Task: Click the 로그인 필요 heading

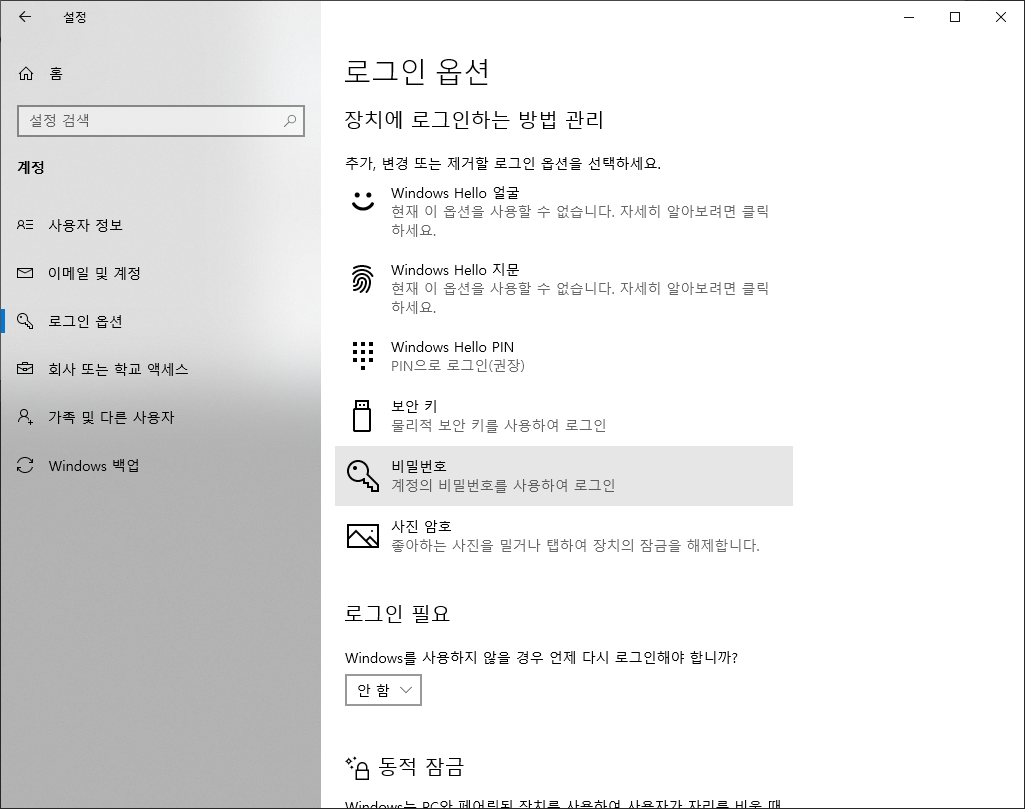Action: tap(397, 614)
